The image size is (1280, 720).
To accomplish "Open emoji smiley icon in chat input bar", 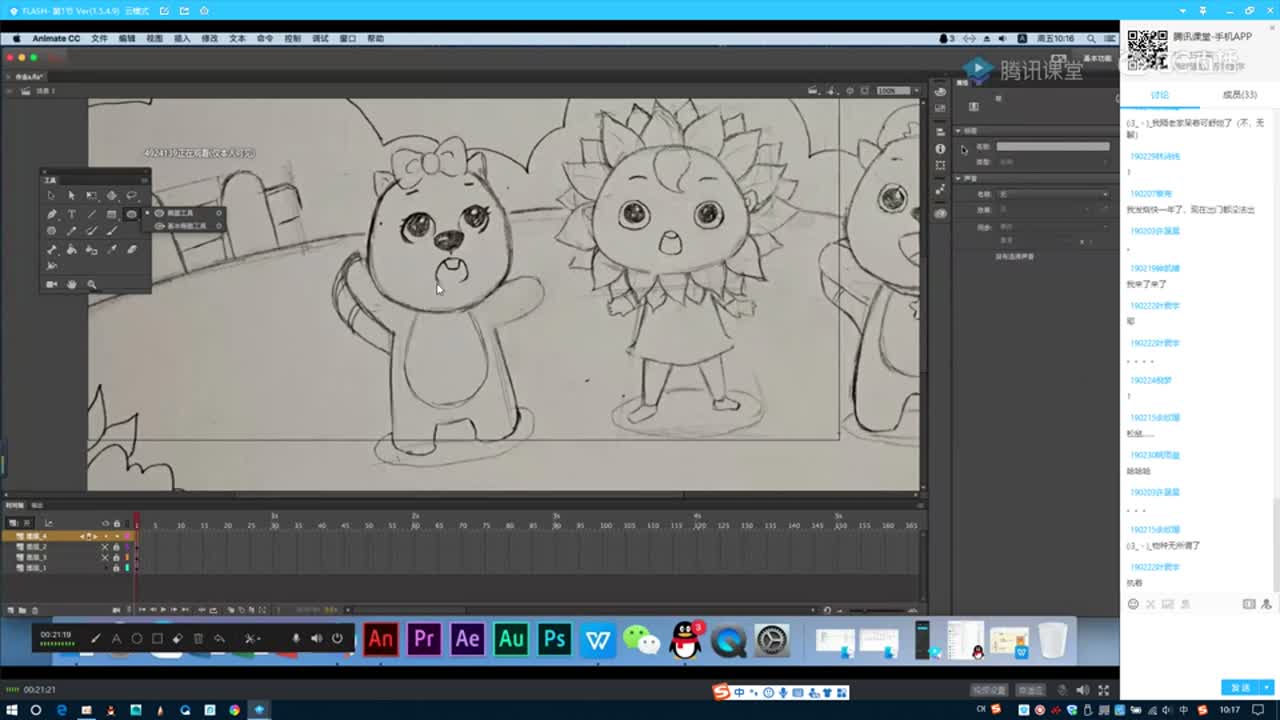I will [1133, 604].
